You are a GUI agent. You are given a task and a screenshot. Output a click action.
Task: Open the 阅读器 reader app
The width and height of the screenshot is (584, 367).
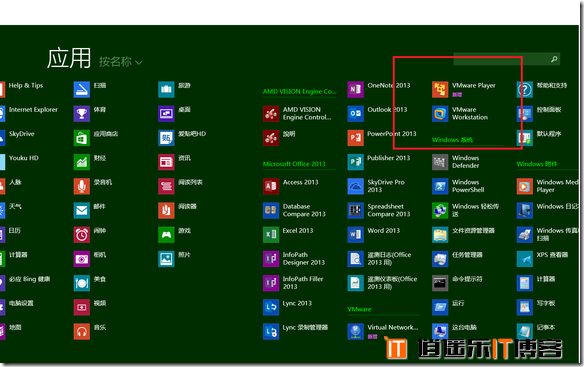(178, 211)
